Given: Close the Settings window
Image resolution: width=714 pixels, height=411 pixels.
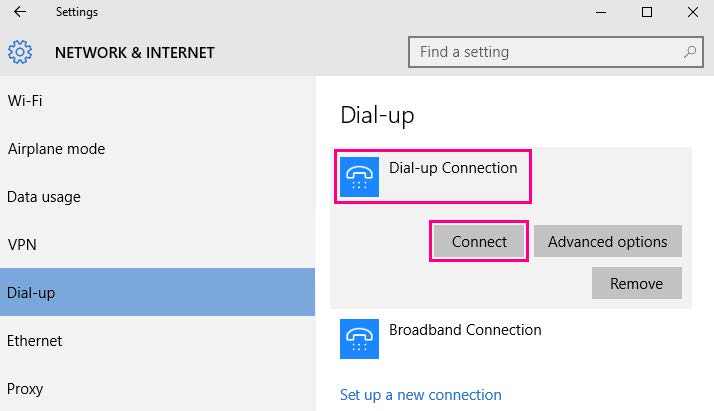Looking at the screenshot, I should tap(693, 12).
